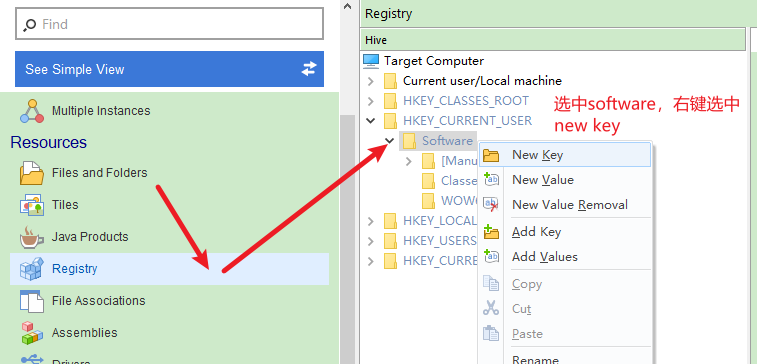
Task: Expand the last HKEY_CURRE… node
Action: [370, 261]
